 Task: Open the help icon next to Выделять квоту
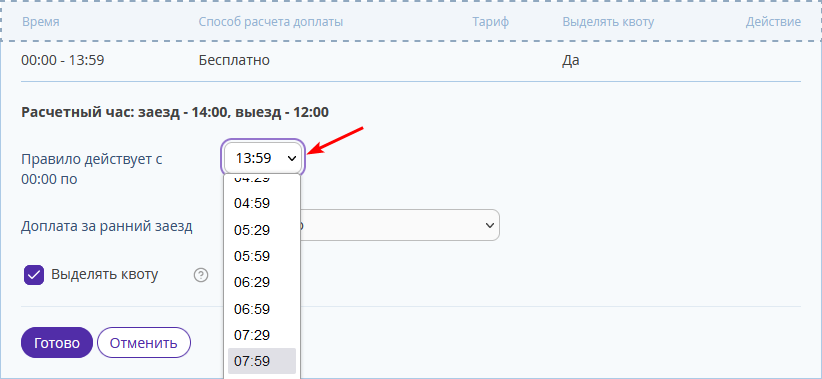coord(201,275)
